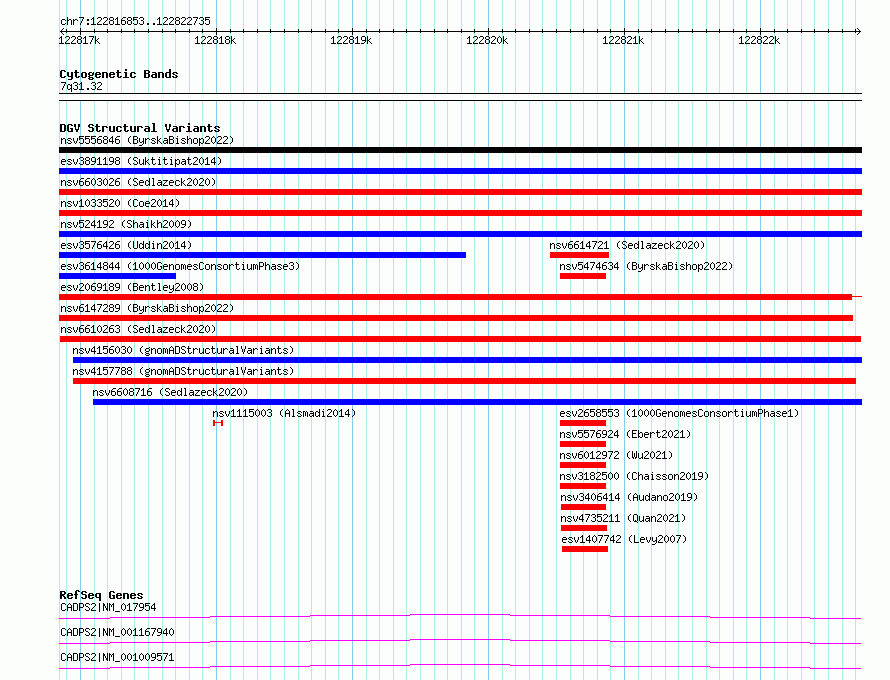Screen dimensions: 890x680
Task: Open nsv6608716 (Sedlazeck2020) label
Action: (170, 392)
